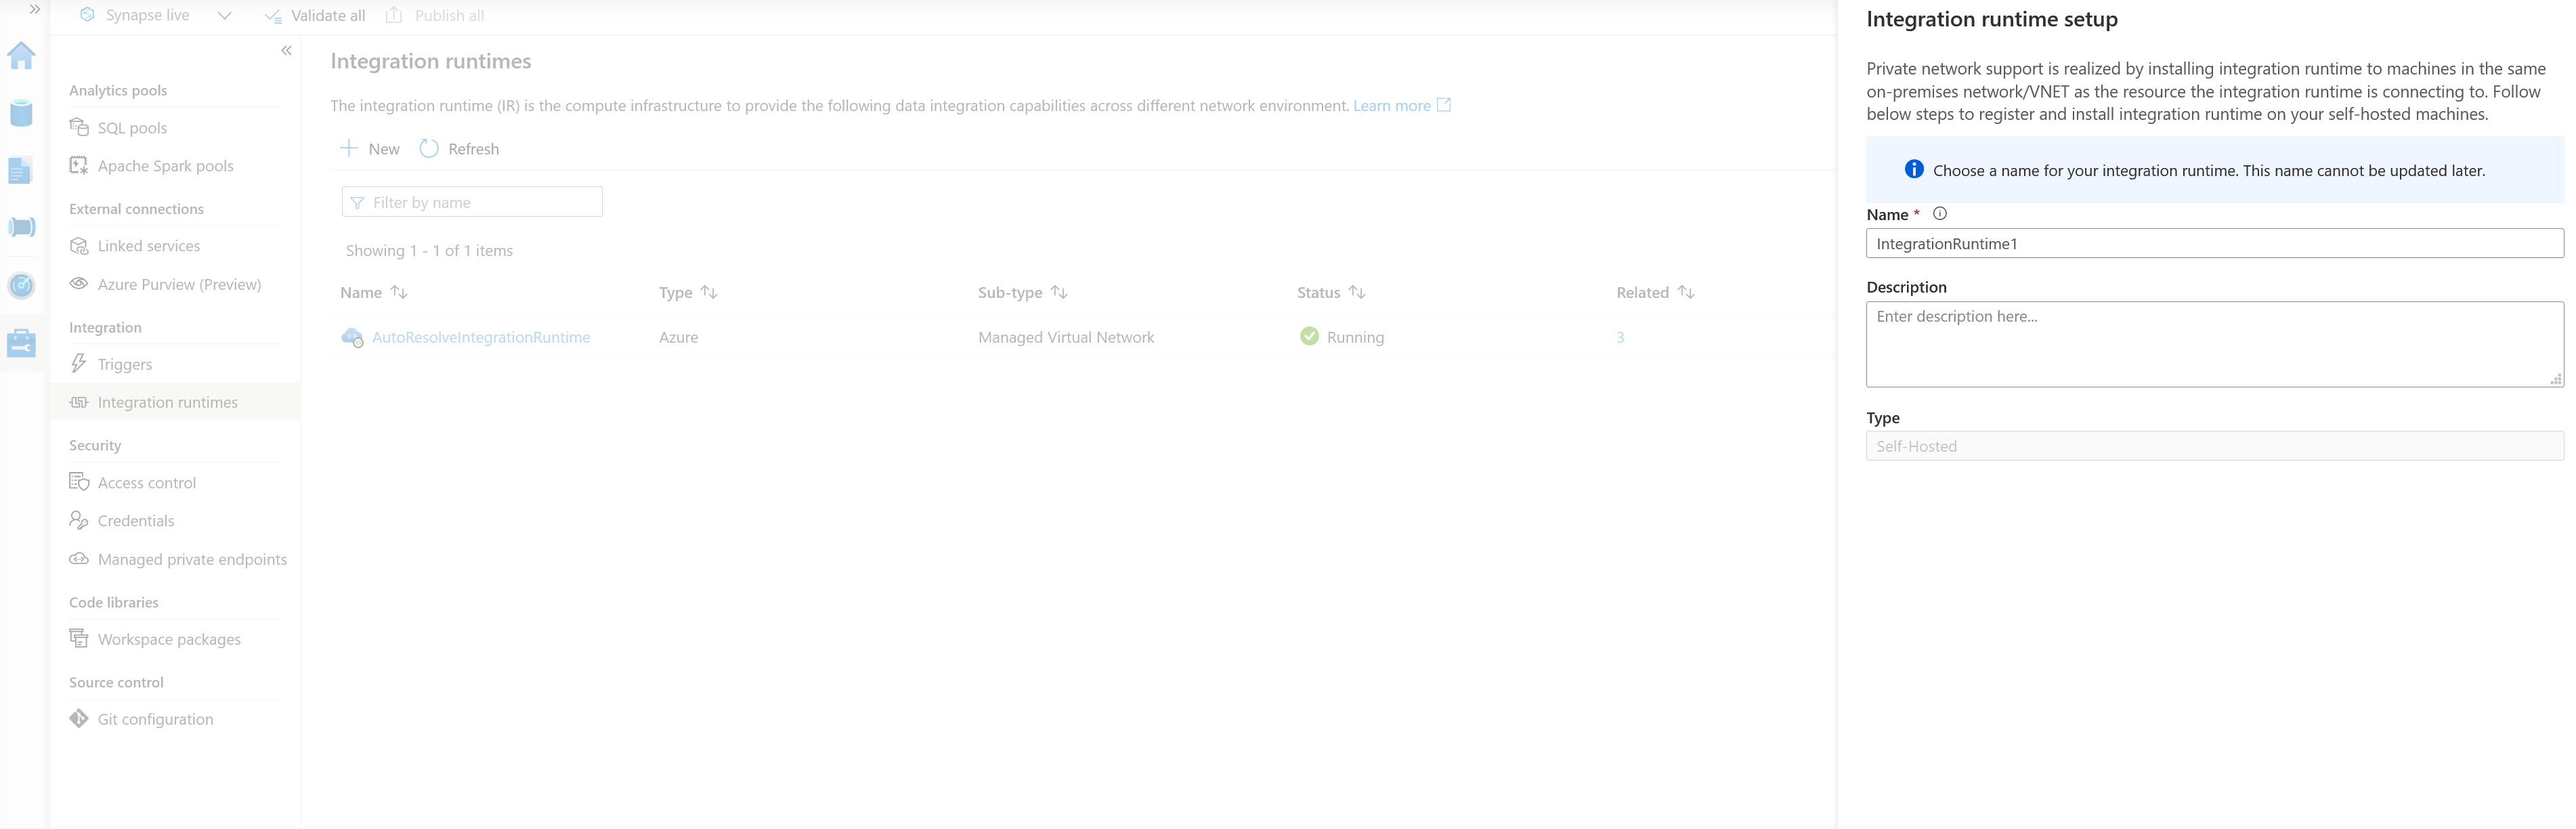Switch to the Triggers section
Viewport: 2576px width, 829px height.
point(124,363)
